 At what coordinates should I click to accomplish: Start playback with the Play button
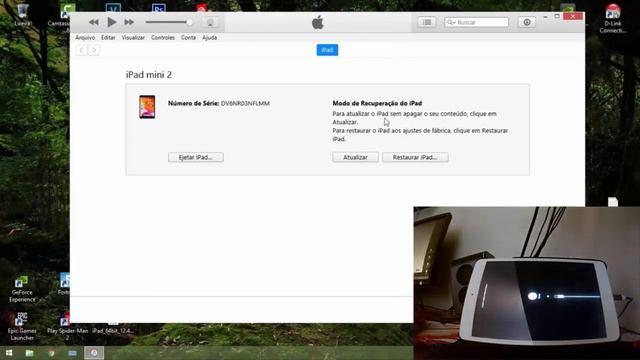point(111,22)
